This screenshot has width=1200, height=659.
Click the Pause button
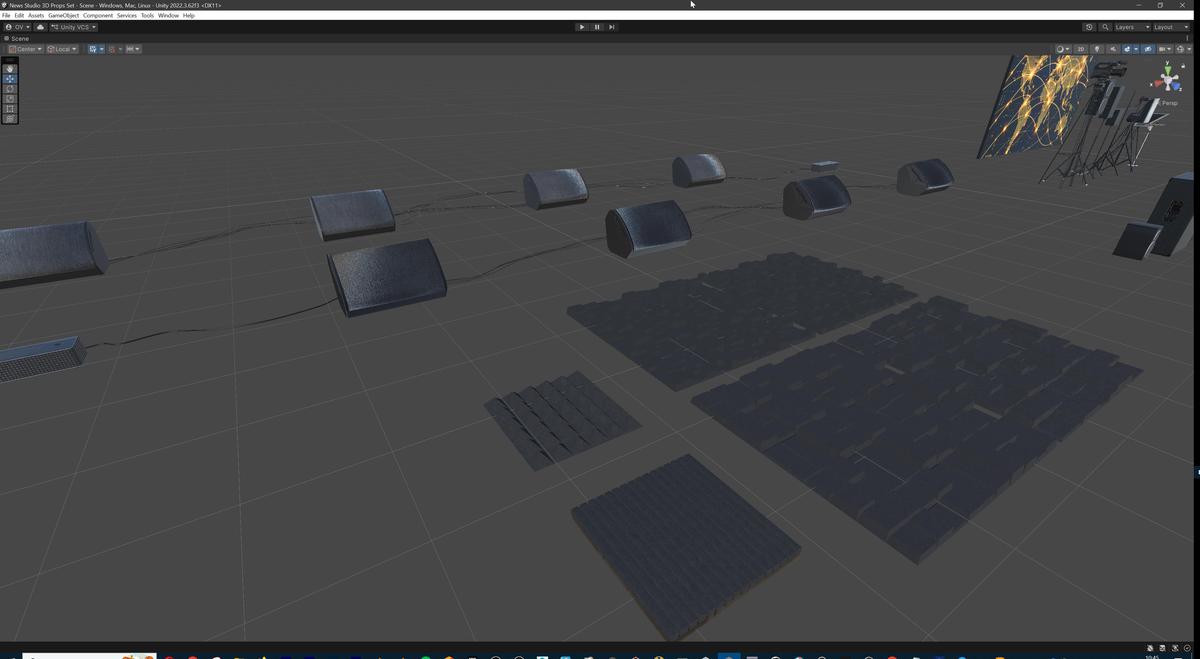click(597, 27)
